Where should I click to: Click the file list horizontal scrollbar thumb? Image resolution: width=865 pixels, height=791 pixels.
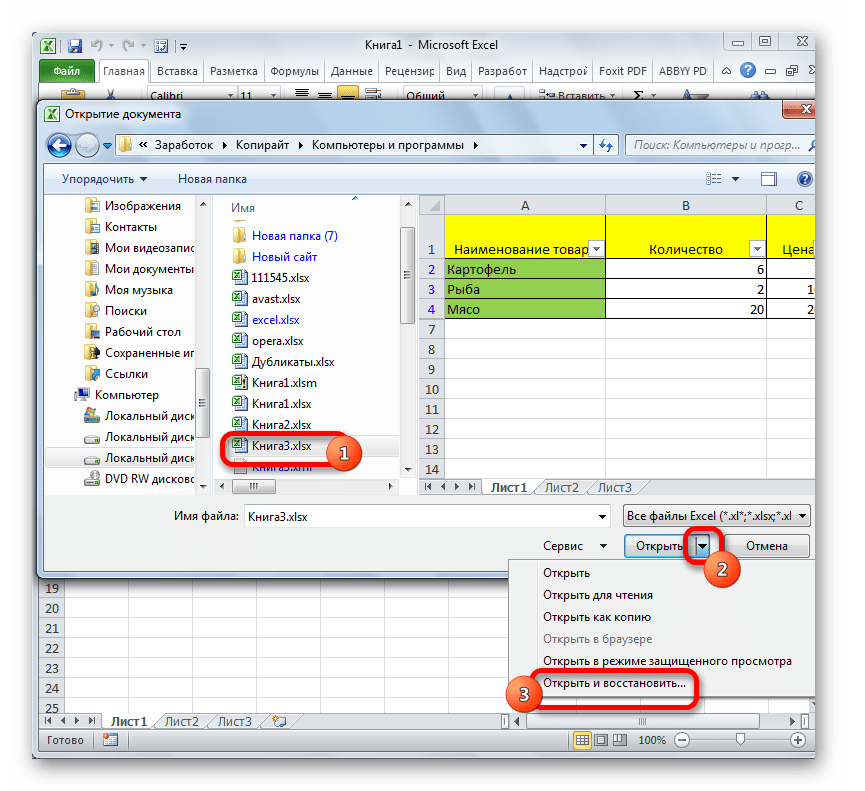pos(254,487)
